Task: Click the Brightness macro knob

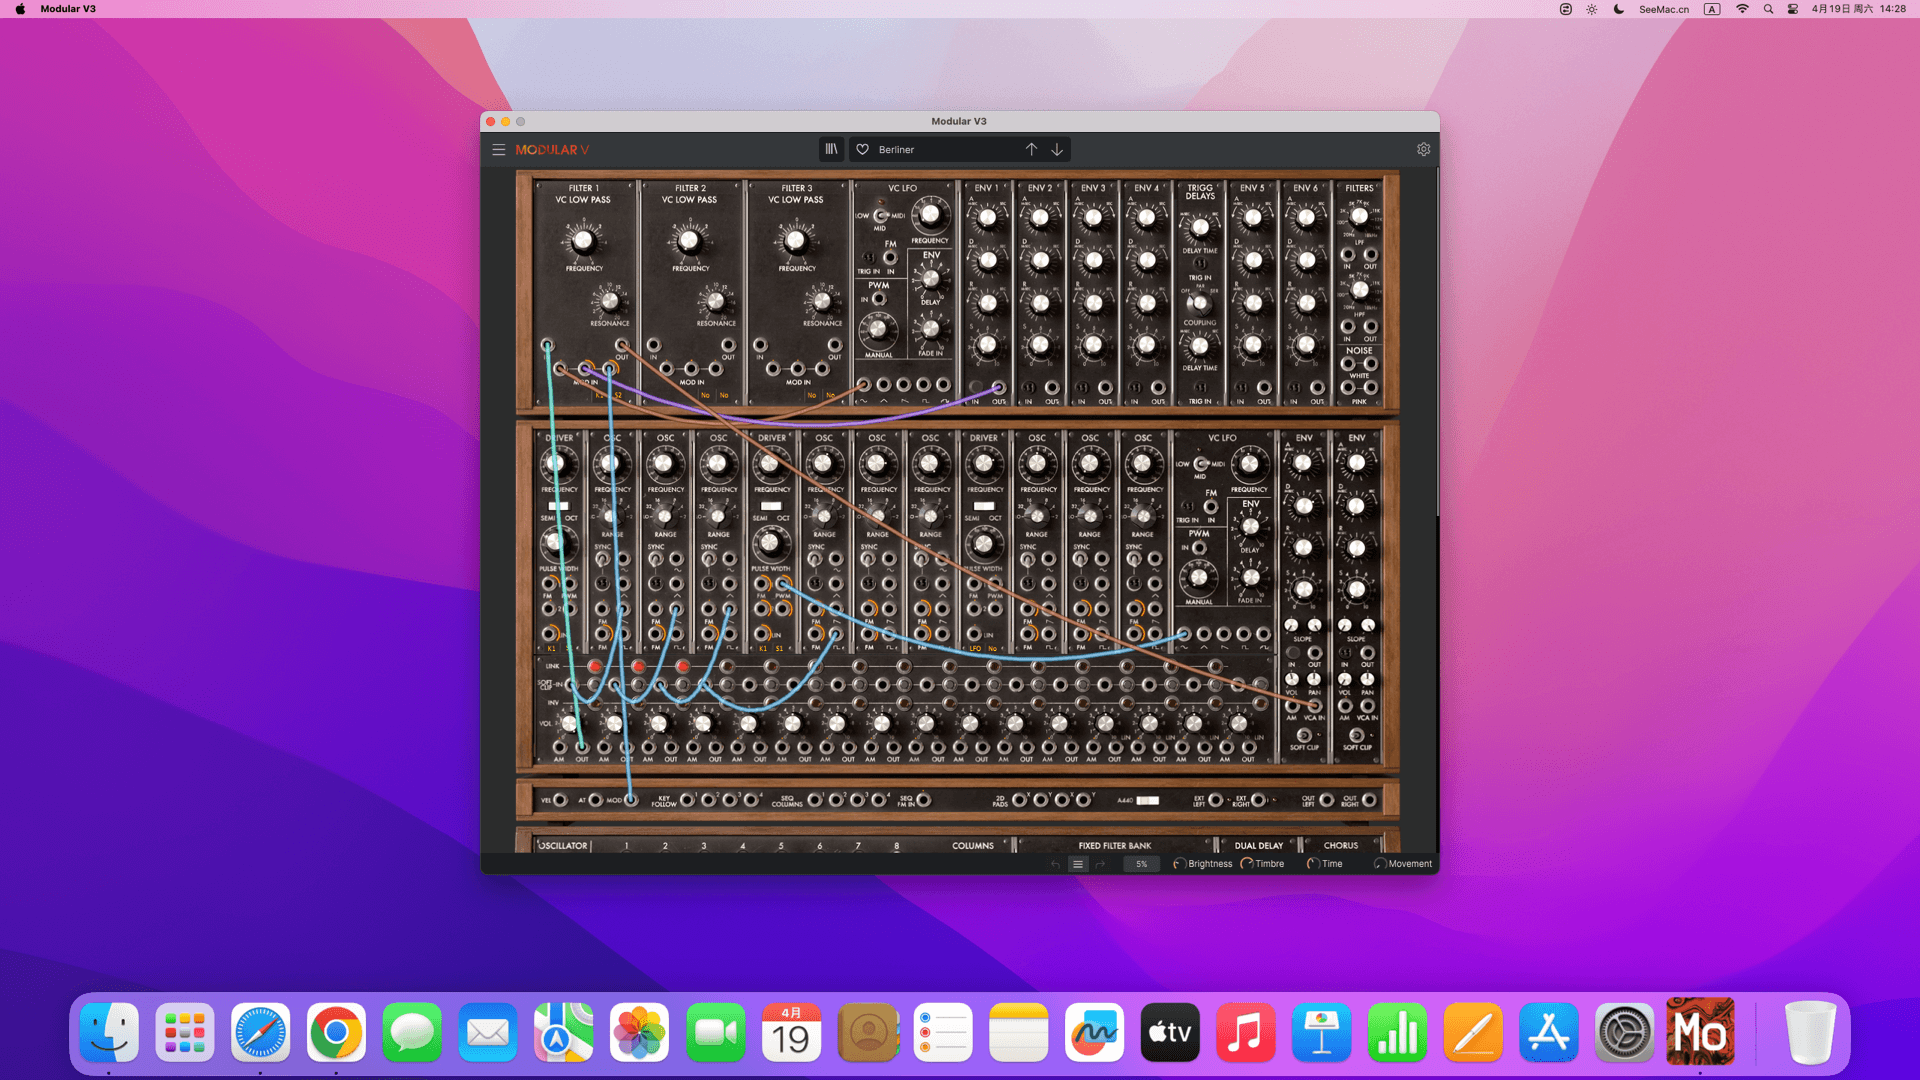Action: (x=1180, y=864)
